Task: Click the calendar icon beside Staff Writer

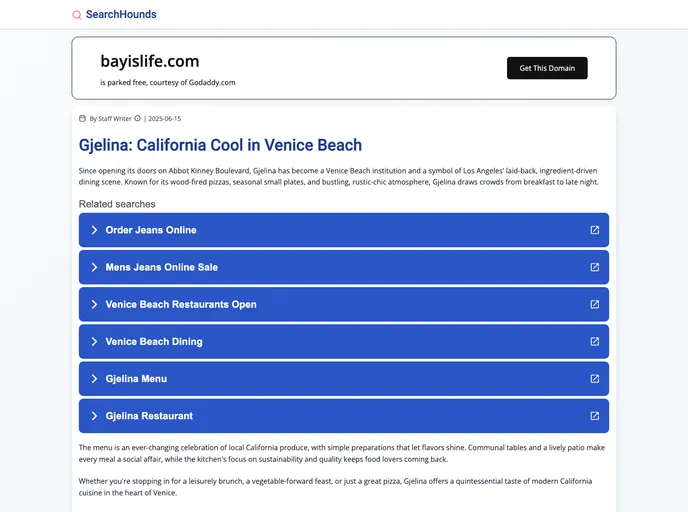Action: [x=83, y=118]
